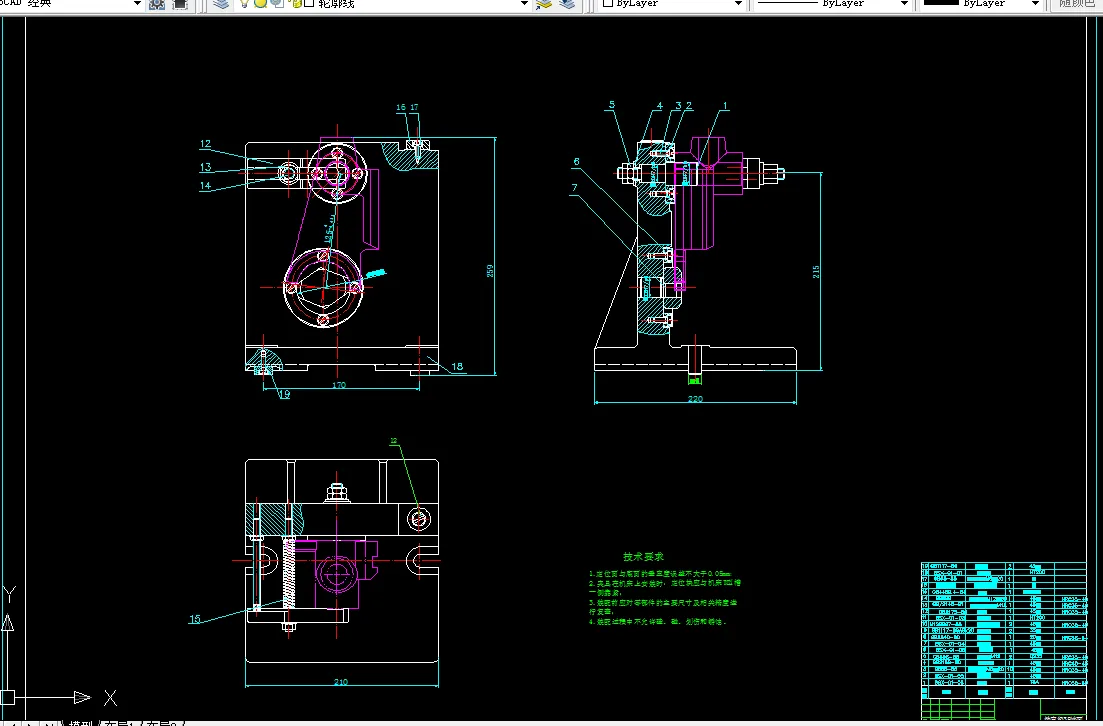Viewport: 1103px width, 726px height.
Task: Click the My Workspace monitor icon
Action: click(x=180, y=4)
